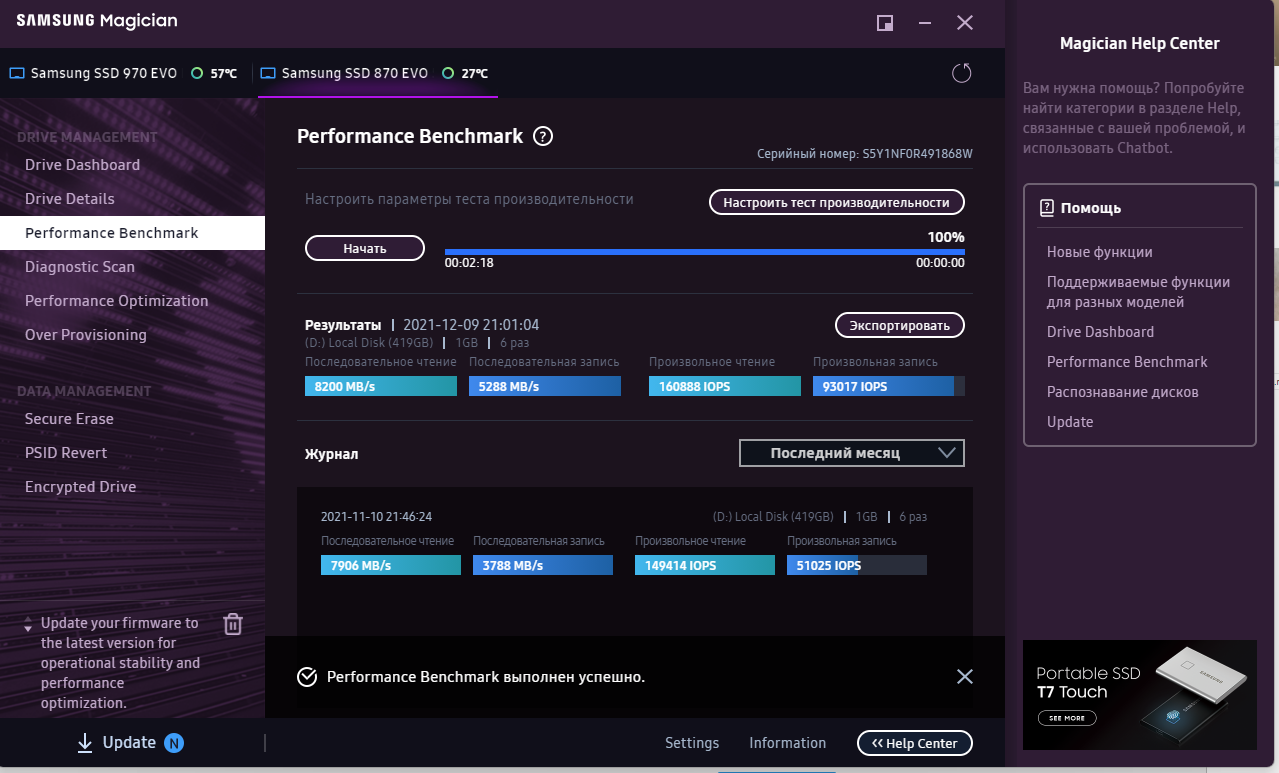Screen dimensions: 1279x773
Task: Open Drive Details in sidebar
Action: pos(70,199)
